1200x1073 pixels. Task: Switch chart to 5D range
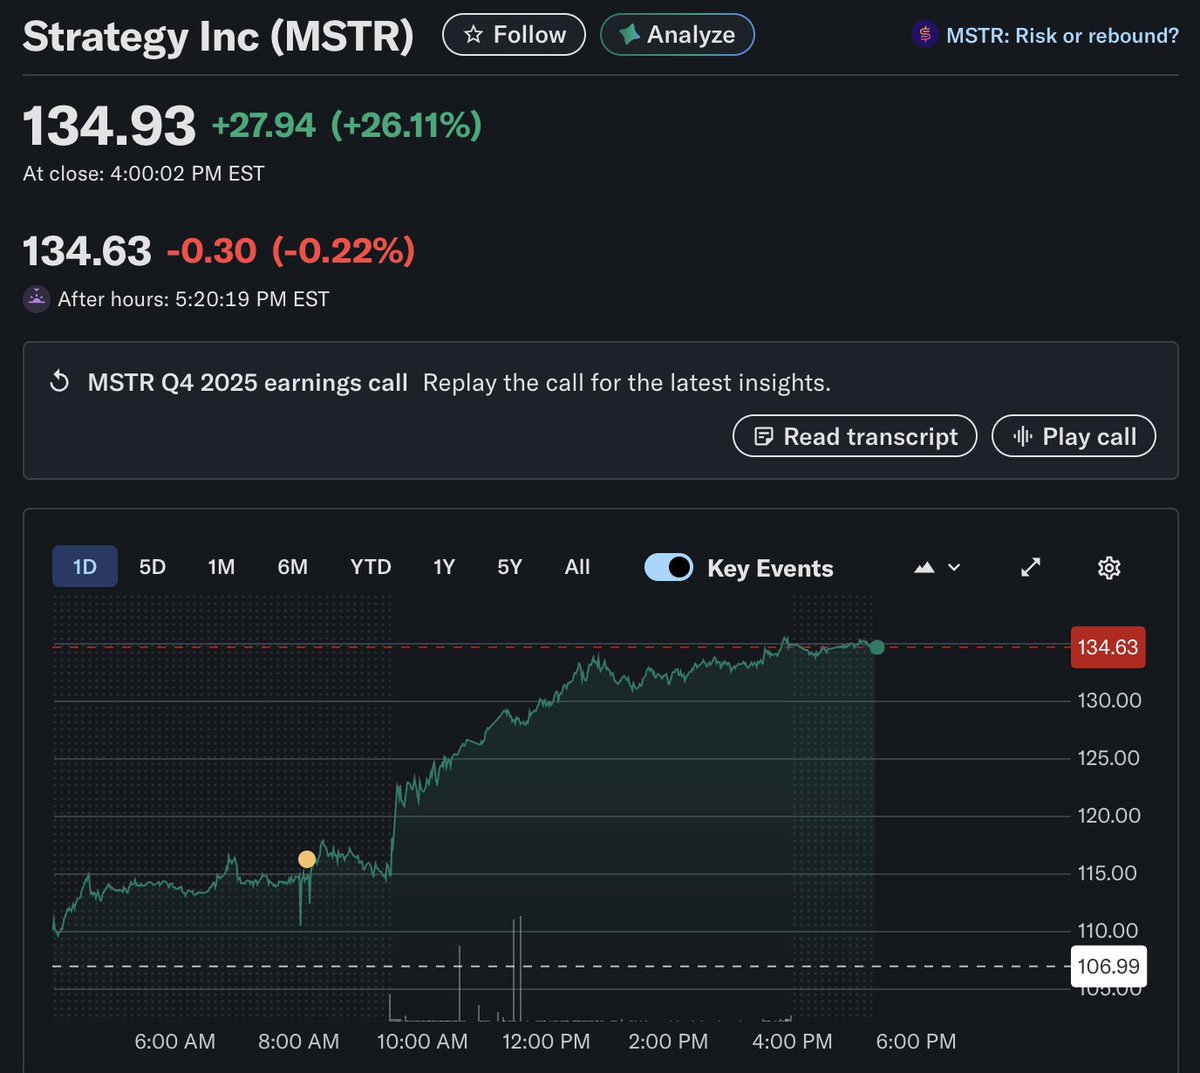[x=152, y=567]
